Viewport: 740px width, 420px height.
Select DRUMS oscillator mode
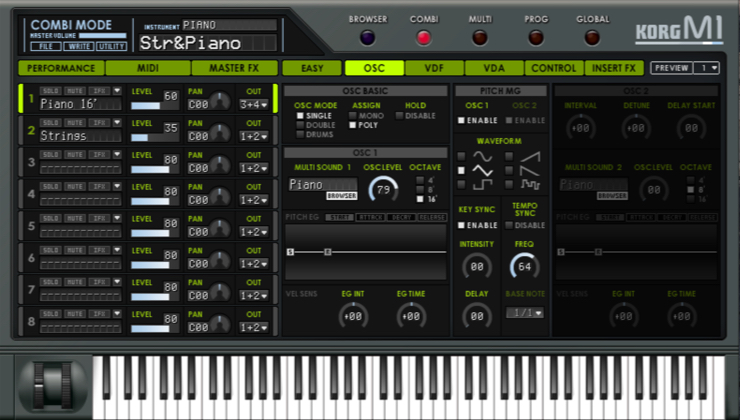[300, 134]
